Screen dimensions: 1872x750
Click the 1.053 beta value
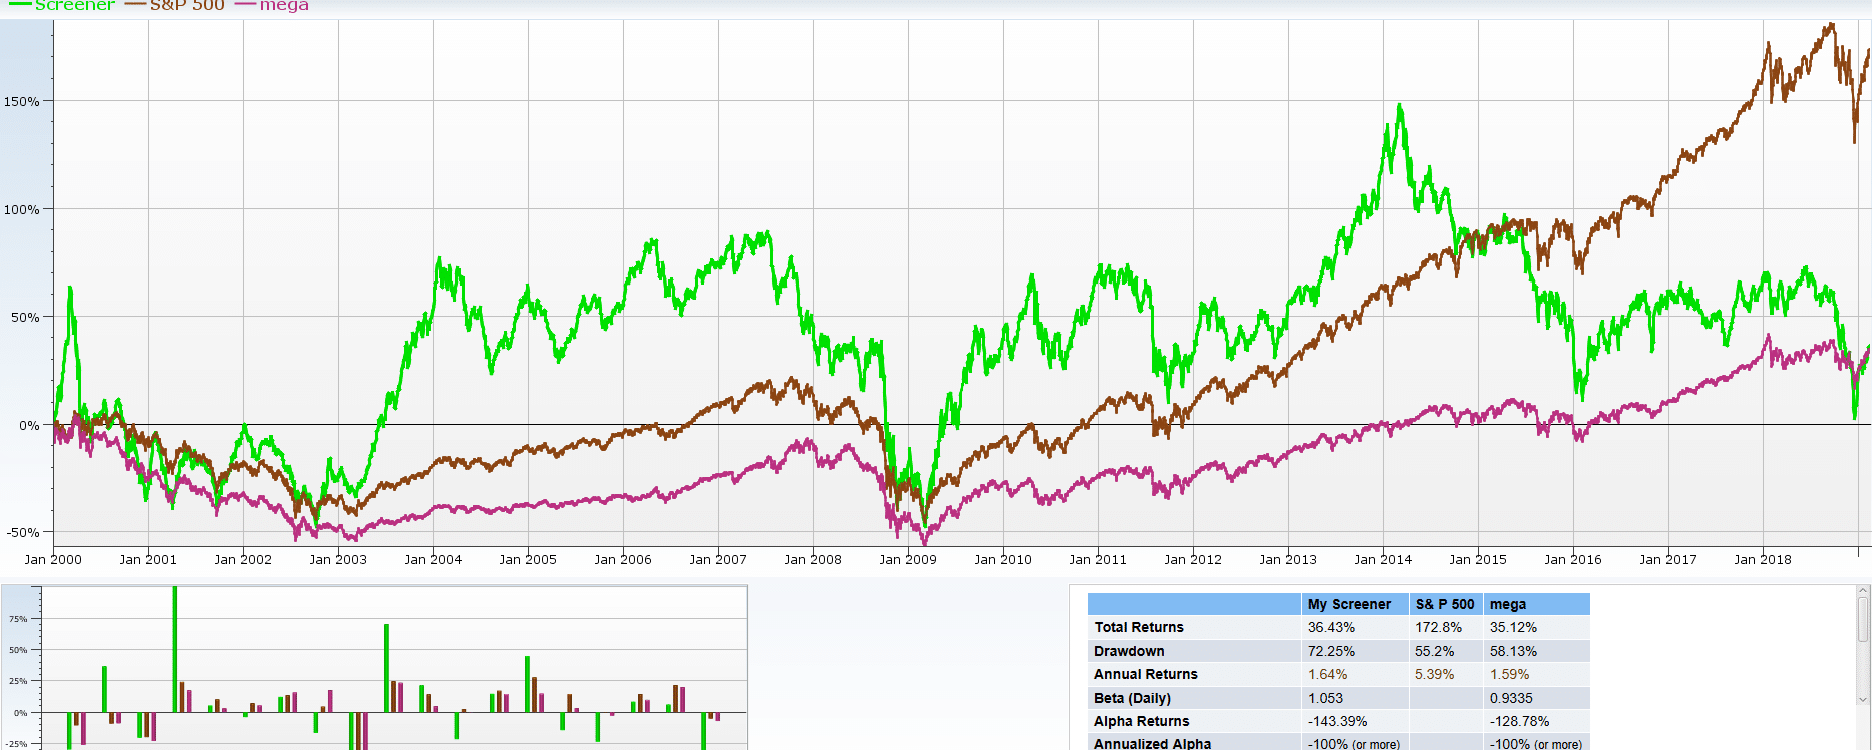pos(1325,698)
